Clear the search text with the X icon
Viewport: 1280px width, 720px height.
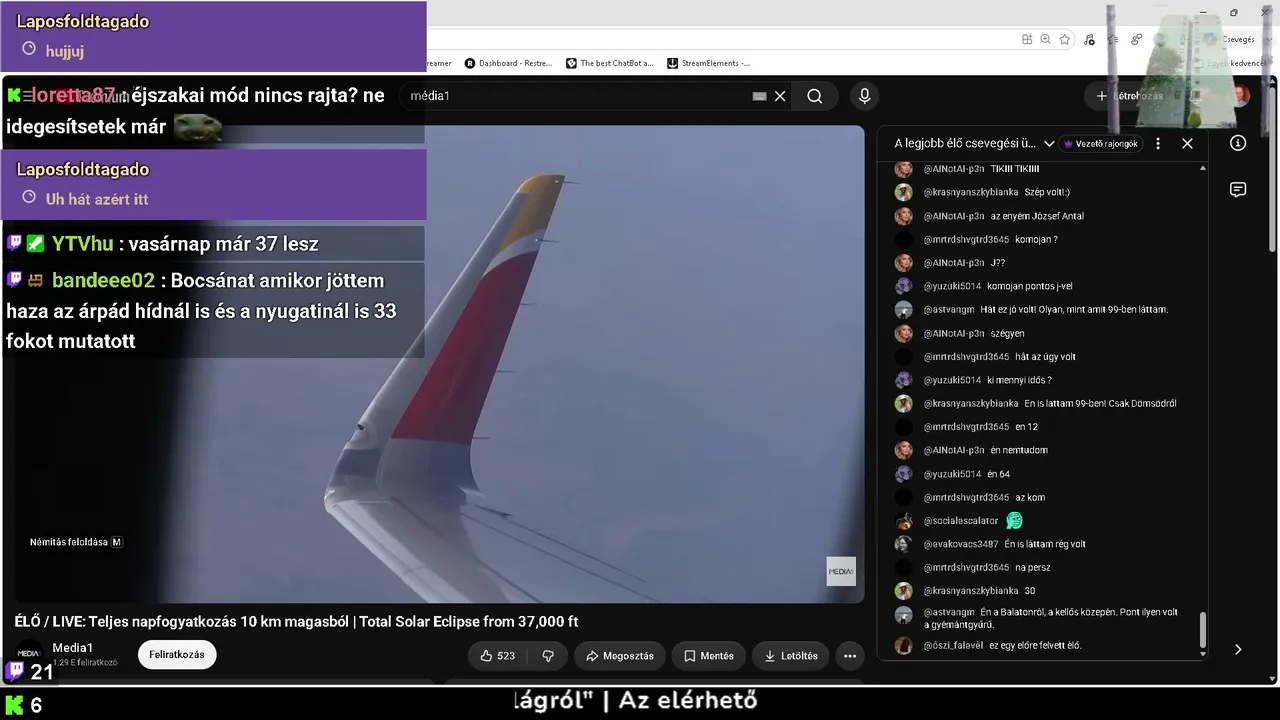point(780,96)
